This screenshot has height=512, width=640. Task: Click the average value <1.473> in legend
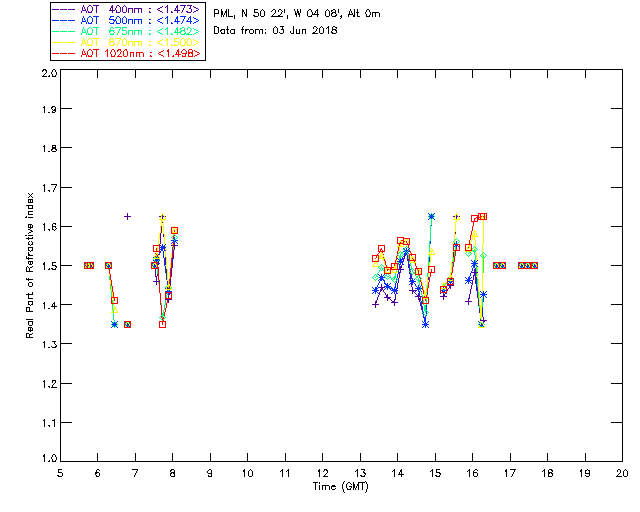point(178,9)
